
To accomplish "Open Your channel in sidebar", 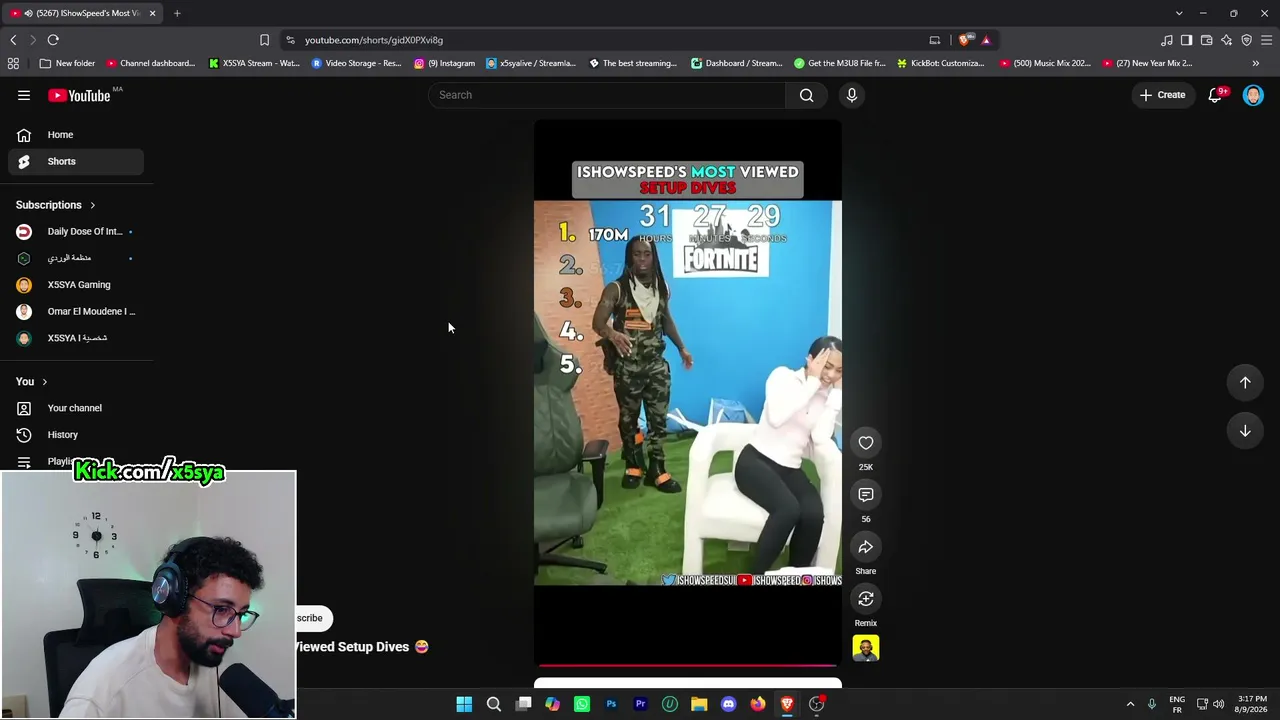I will pos(76,408).
